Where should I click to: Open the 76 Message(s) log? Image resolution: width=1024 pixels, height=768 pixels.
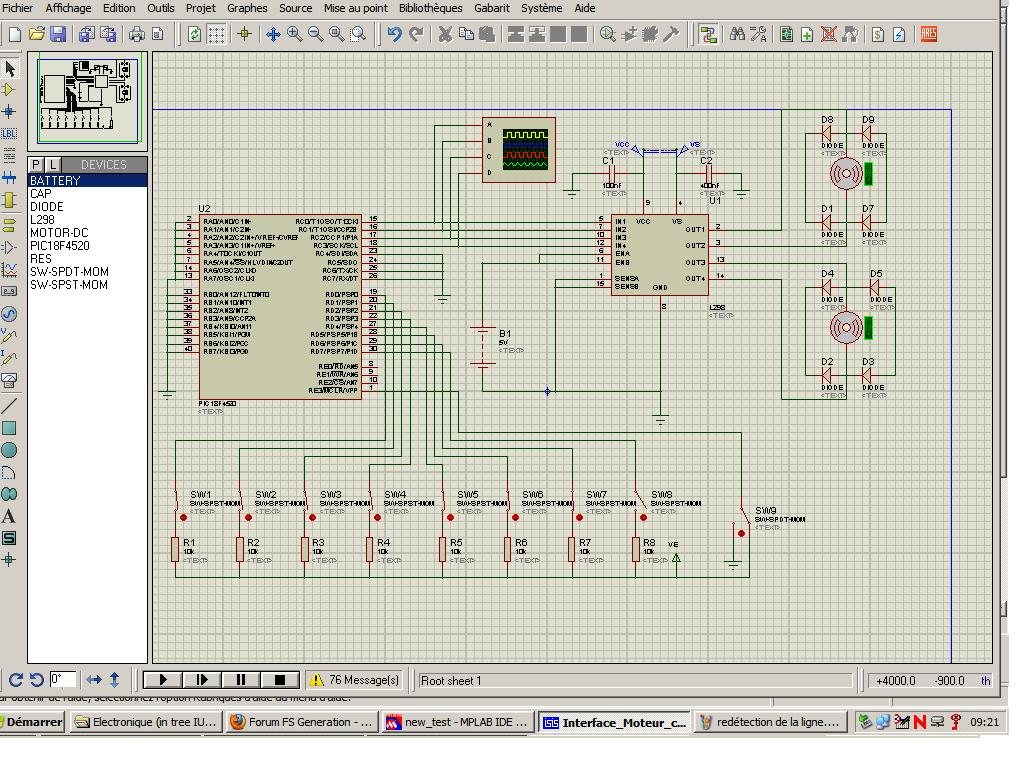point(354,680)
